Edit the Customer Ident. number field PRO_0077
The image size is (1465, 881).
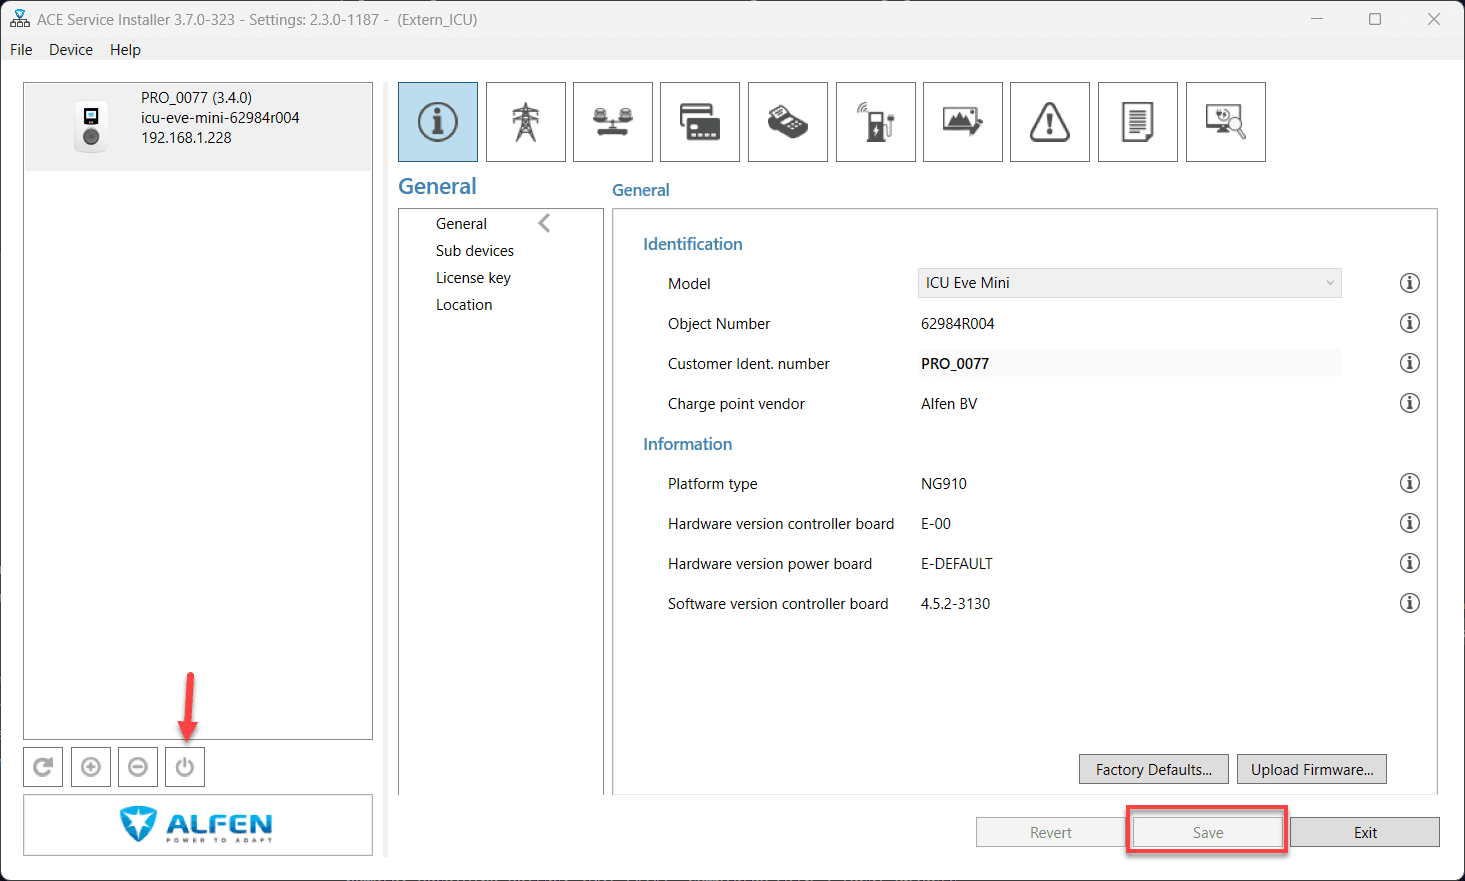click(x=1129, y=363)
